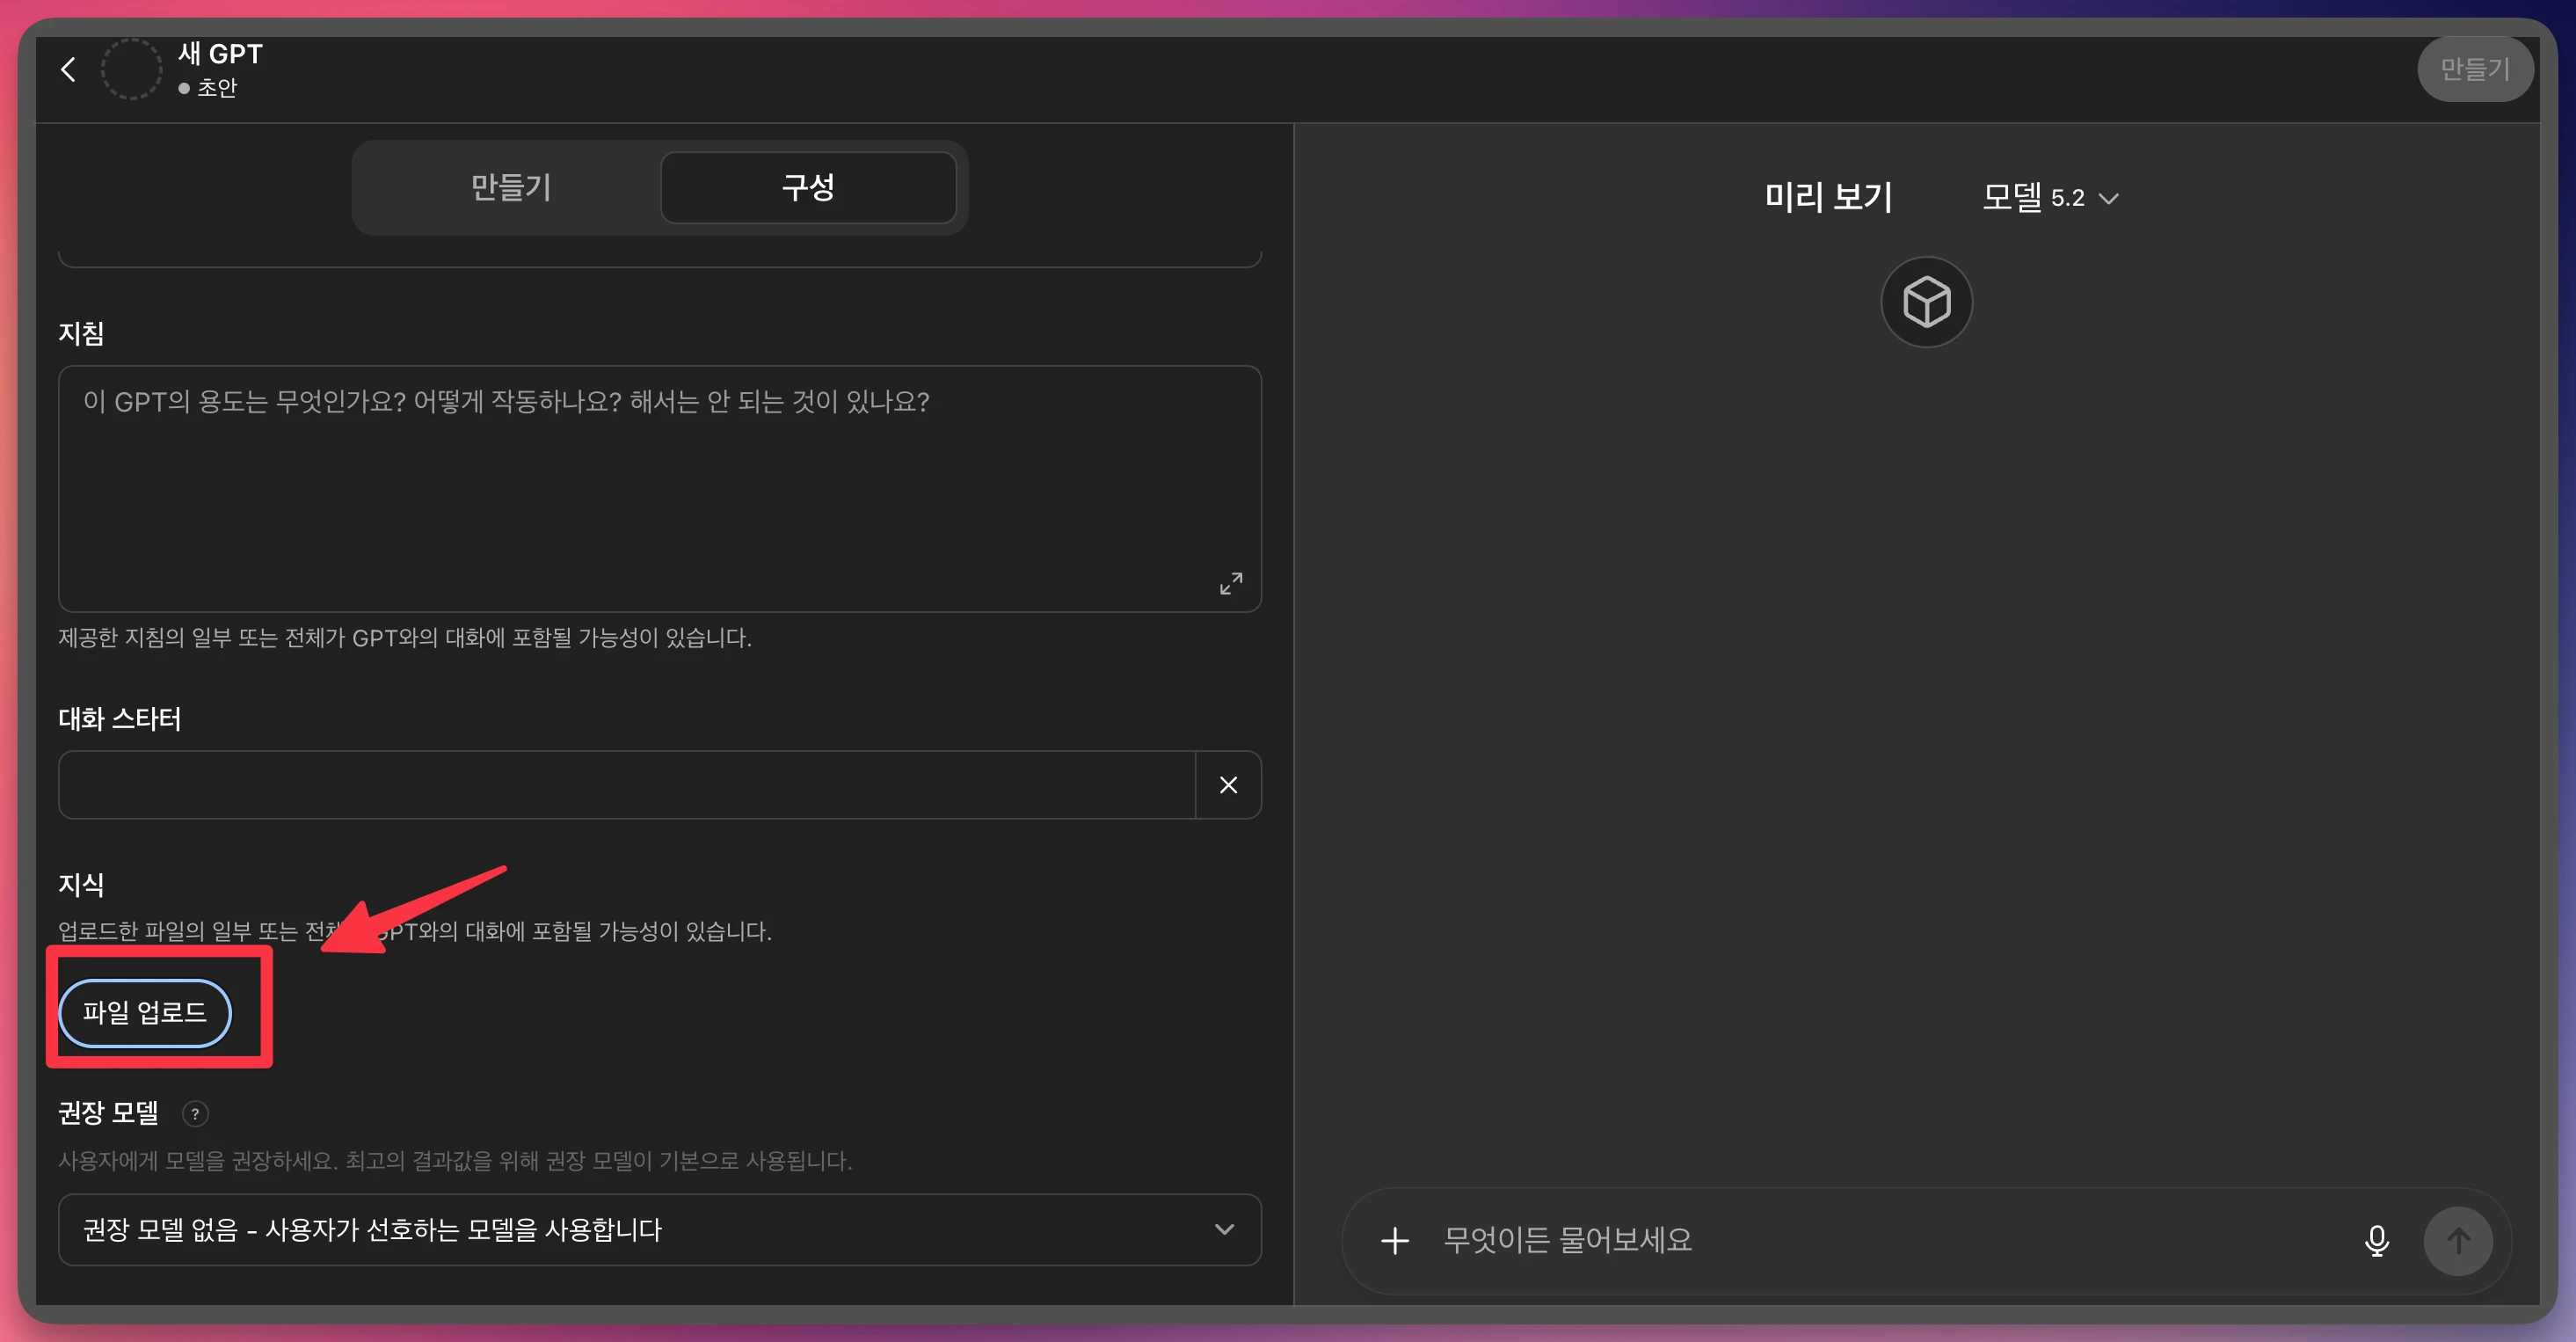Remove the conversation starter with X
This screenshot has width=2576, height=1342.
[x=1228, y=785]
